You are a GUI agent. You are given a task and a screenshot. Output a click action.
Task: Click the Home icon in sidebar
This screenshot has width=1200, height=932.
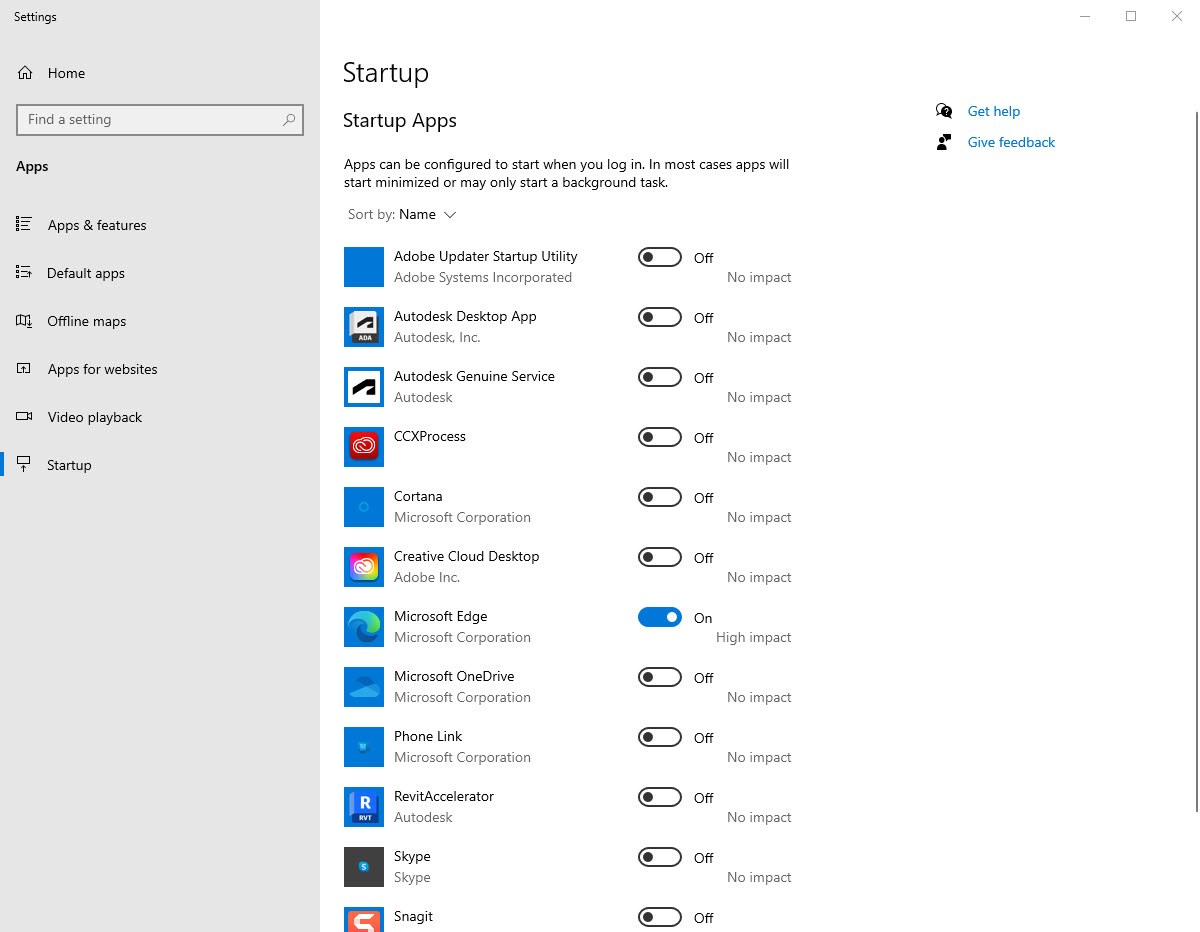pyautogui.click(x=25, y=73)
